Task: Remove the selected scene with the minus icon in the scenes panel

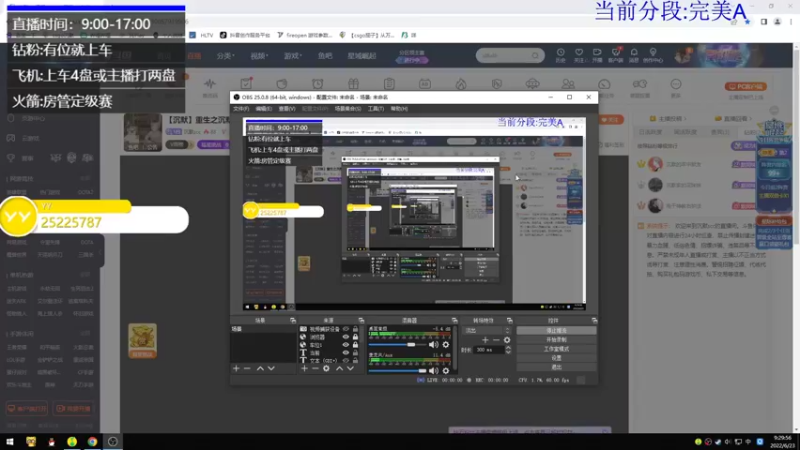Action: coord(247,368)
